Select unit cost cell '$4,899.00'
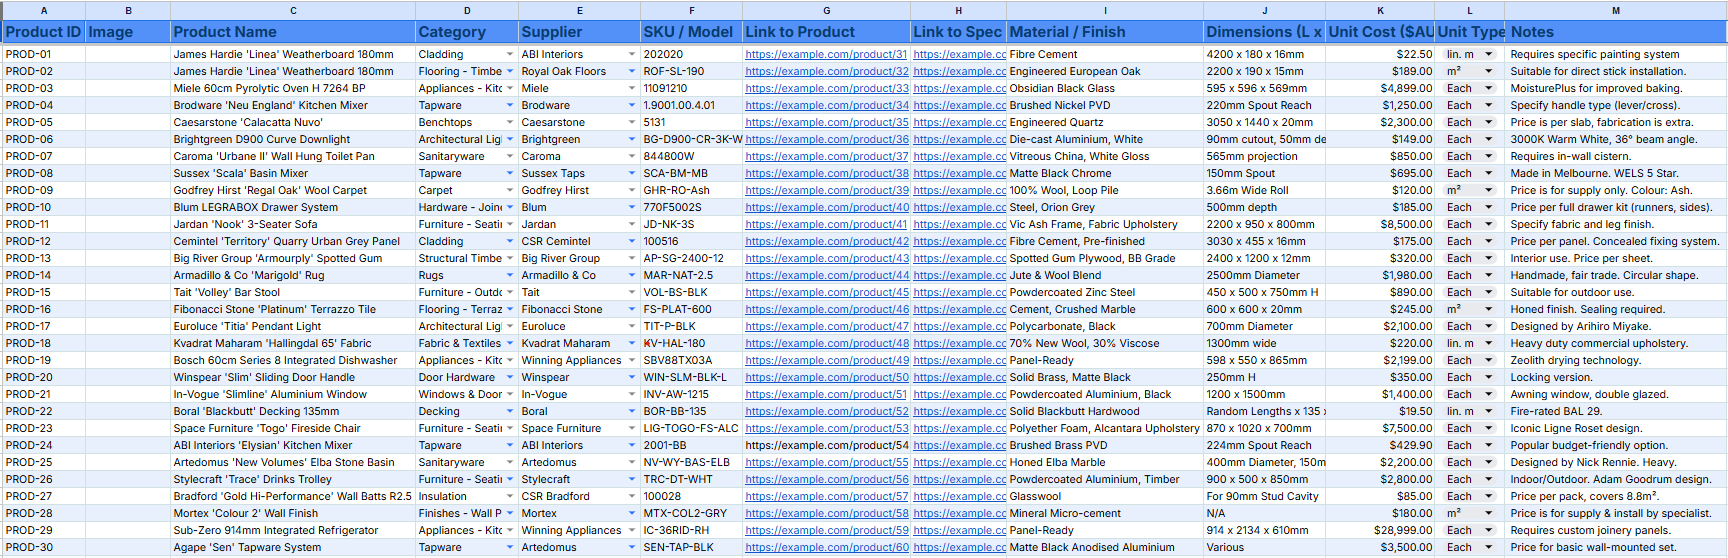This screenshot has height=558, width=1728. 1380,89
